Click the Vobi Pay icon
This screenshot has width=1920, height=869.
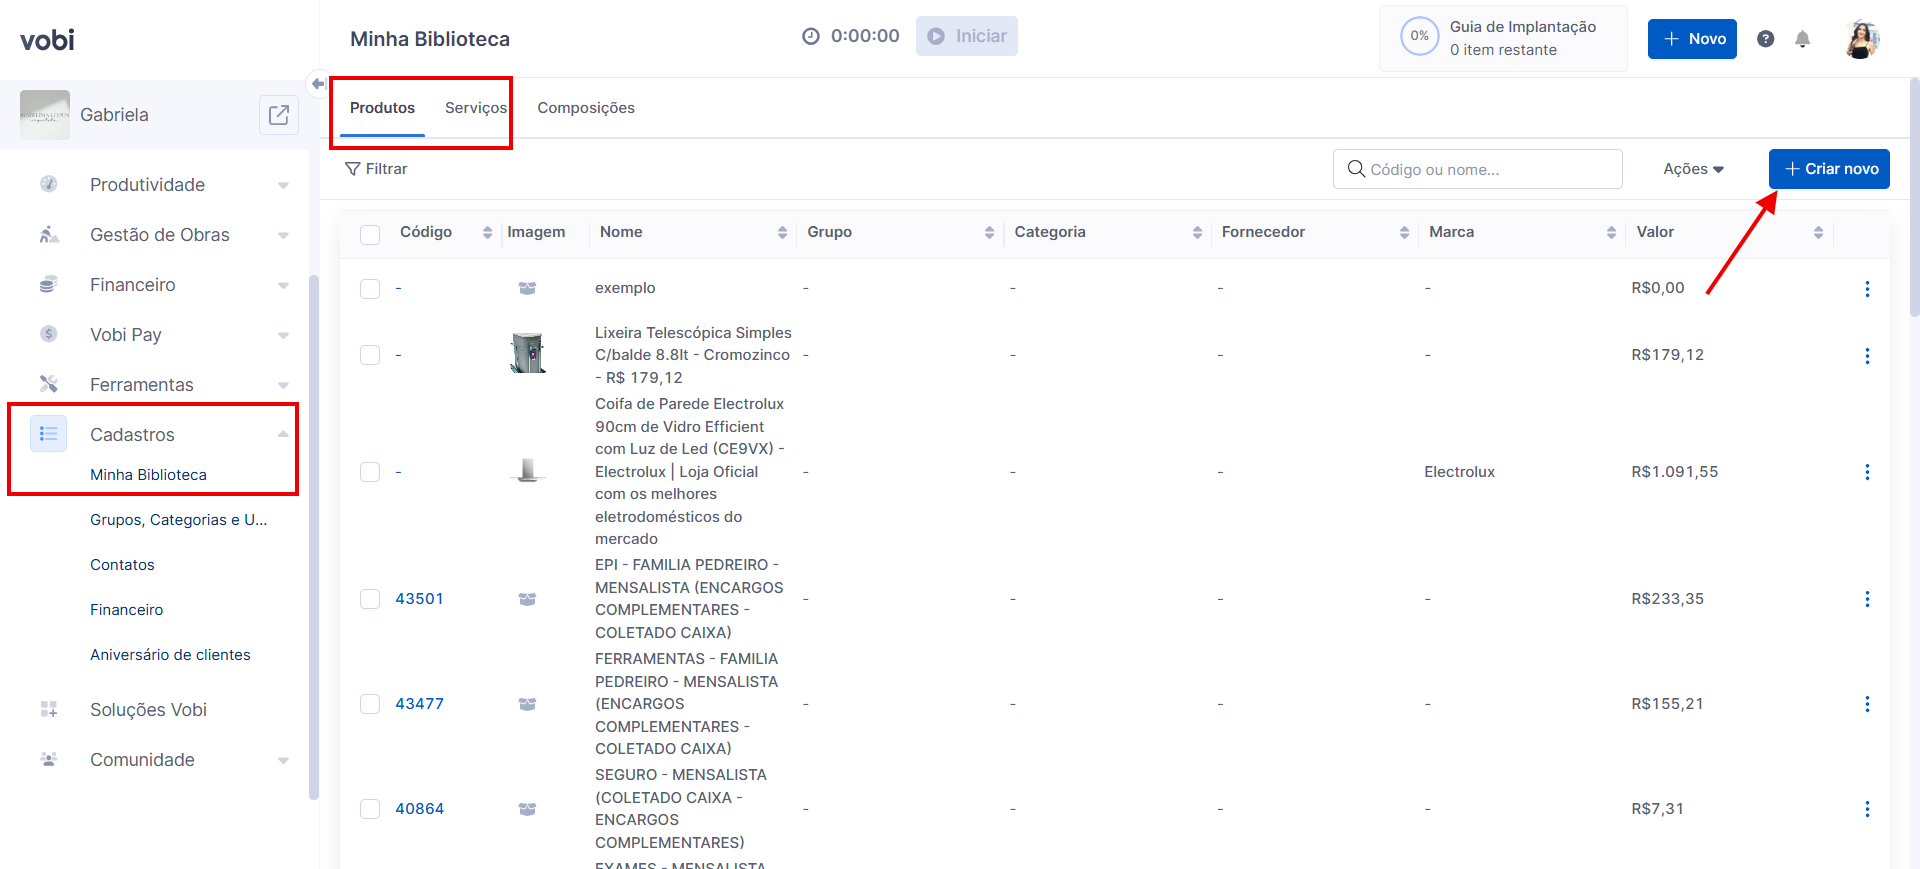coord(48,334)
